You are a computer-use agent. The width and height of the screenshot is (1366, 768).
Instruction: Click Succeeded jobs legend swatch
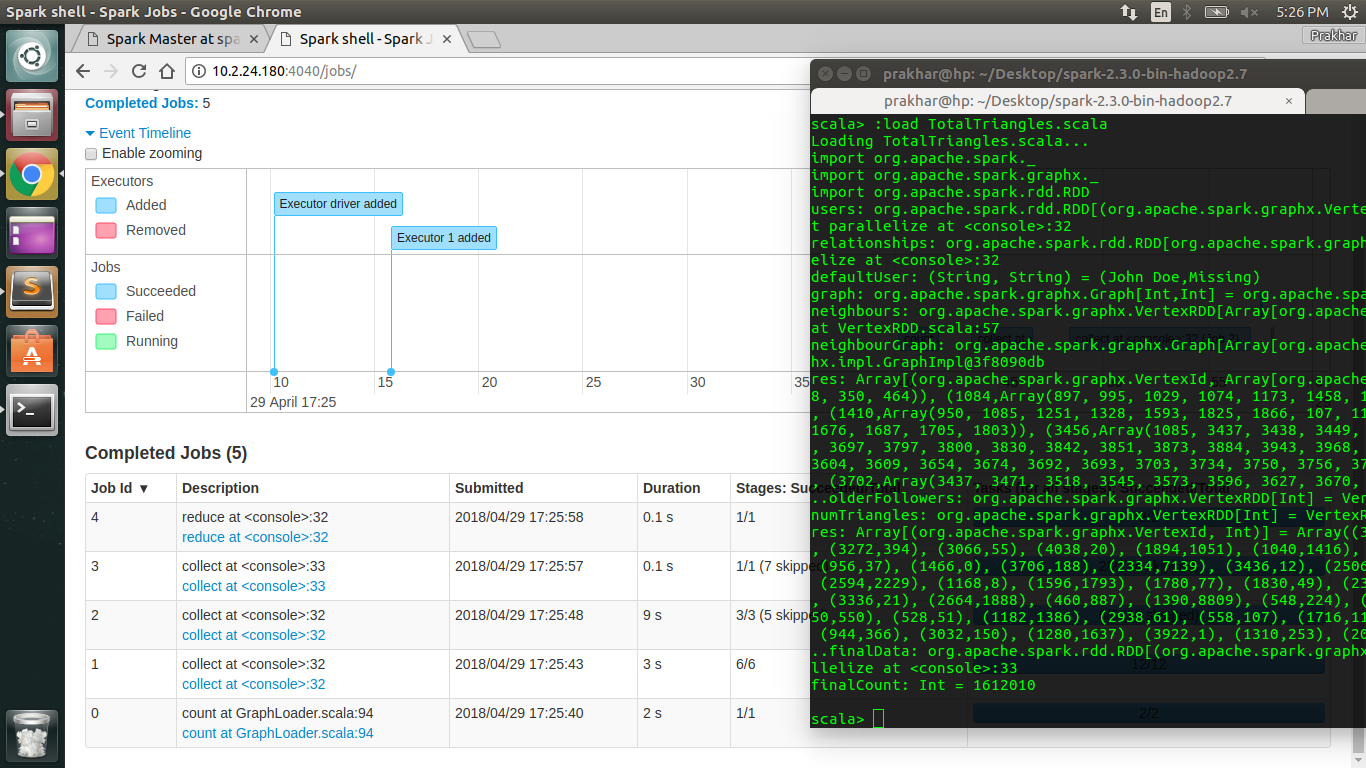click(106, 291)
